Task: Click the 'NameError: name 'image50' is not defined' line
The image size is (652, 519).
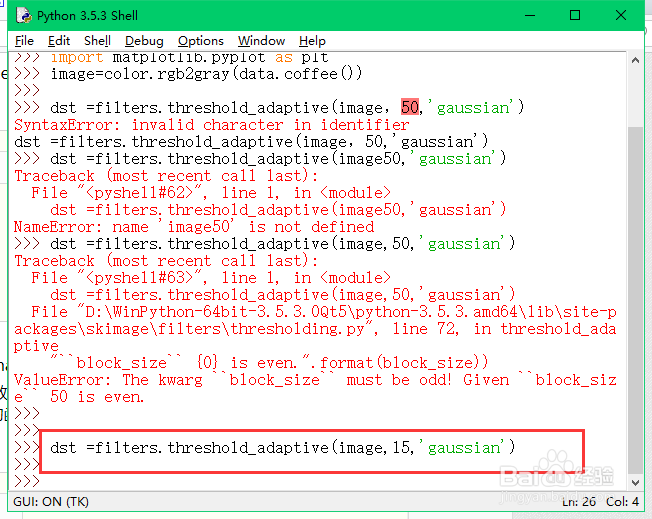Action: 194,227
